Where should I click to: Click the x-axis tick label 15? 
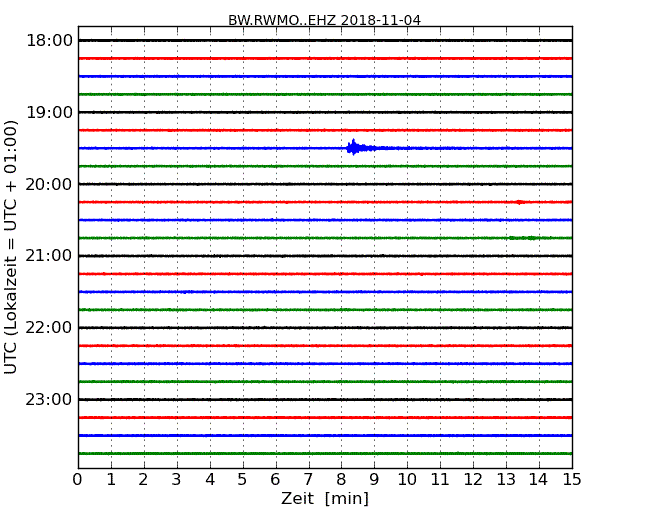point(572,480)
